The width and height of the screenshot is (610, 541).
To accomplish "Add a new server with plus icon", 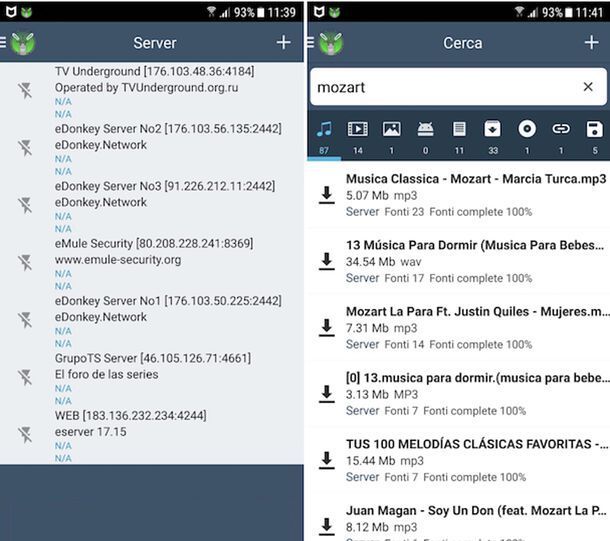I will click(284, 42).
